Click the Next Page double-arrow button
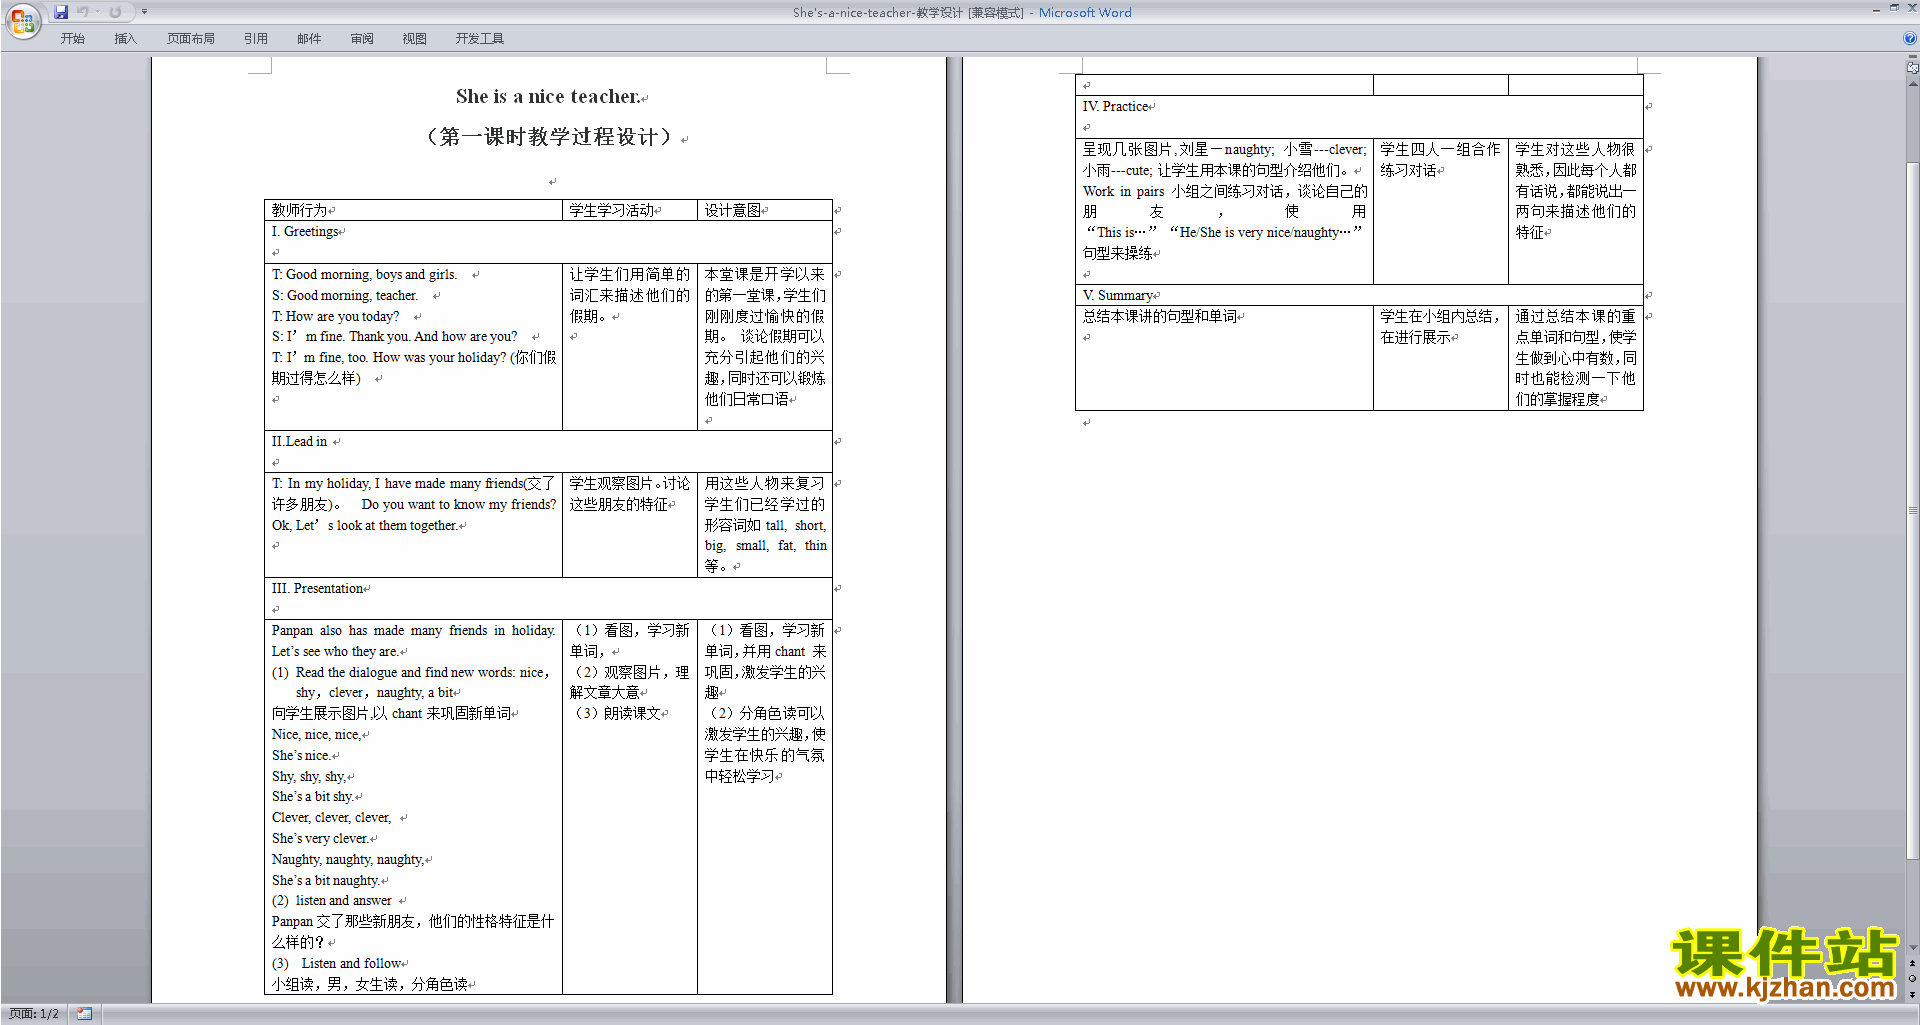Image resolution: width=1920 pixels, height=1025 pixels. click(x=1912, y=995)
